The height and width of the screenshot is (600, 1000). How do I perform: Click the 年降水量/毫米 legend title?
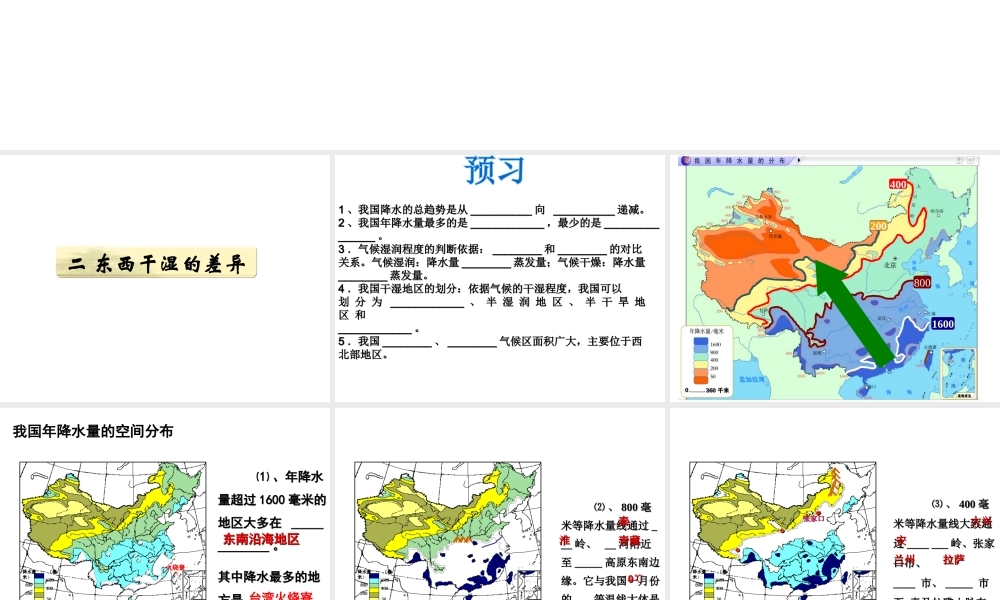click(x=706, y=332)
